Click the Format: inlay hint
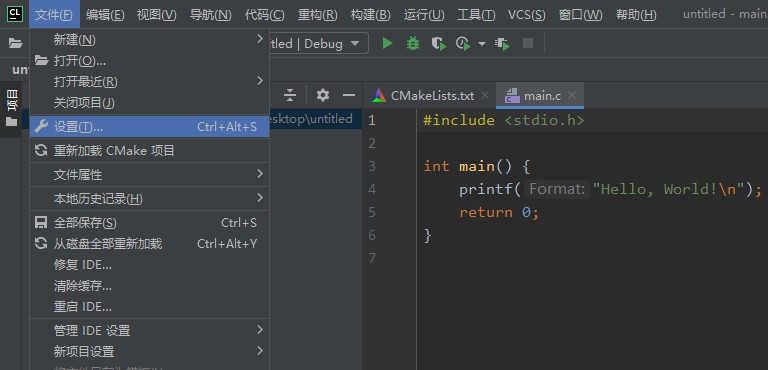 point(557,189)
